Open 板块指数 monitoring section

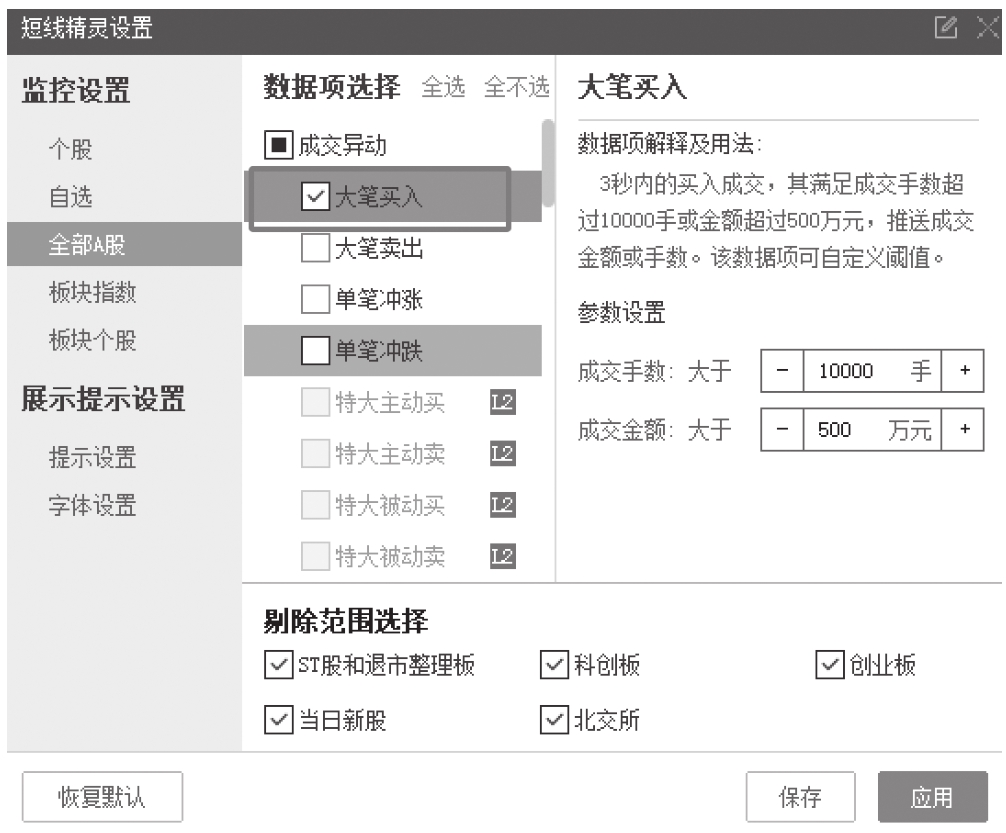[x=92, y=292]
